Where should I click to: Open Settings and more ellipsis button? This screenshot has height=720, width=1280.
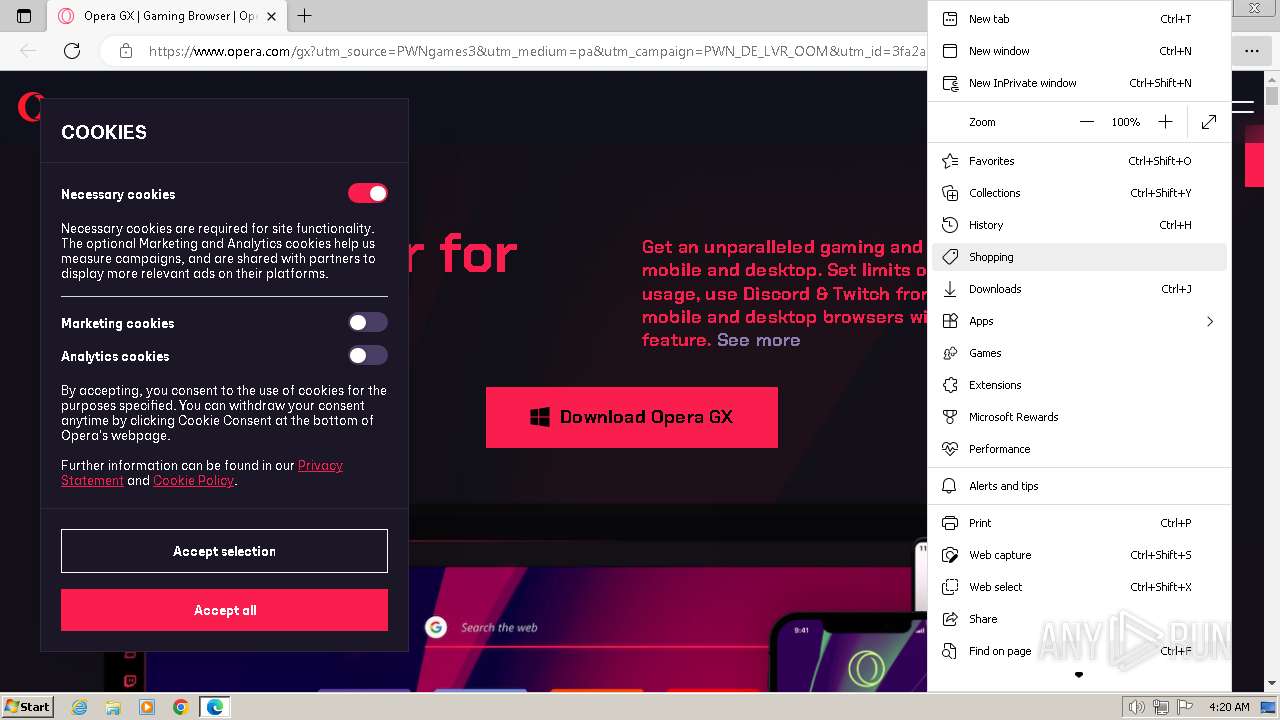pos(1252,51)
